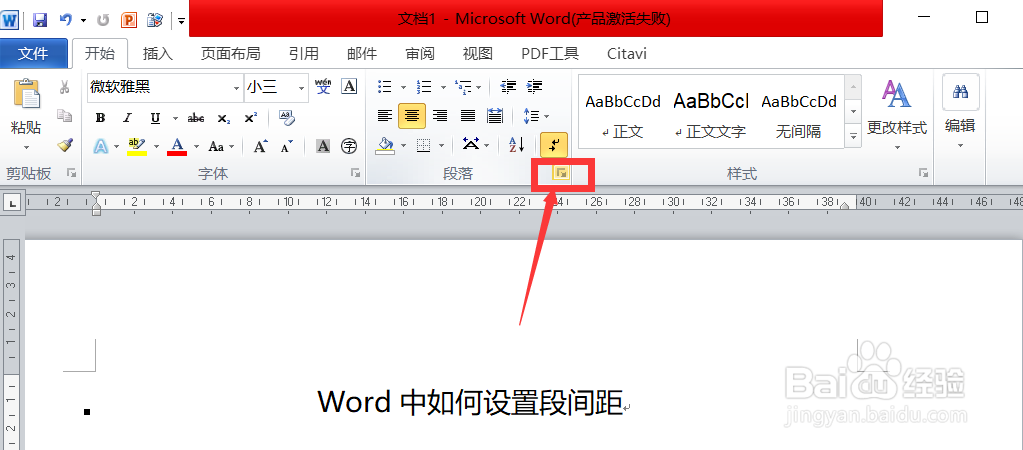Screen dimensions: 1023x450
Task: Click the Grow Font icon
Action: 260,146
